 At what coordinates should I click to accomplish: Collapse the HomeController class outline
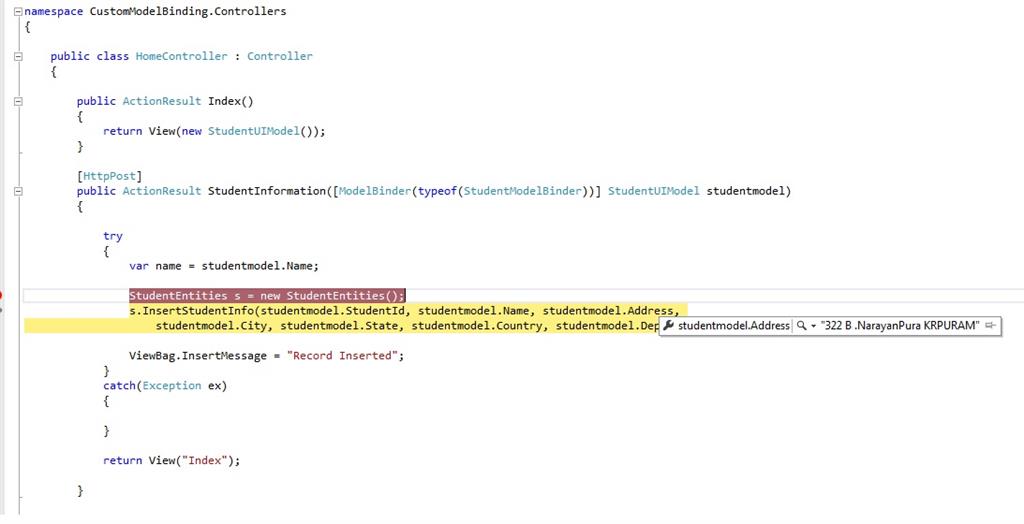coord(18,56)
